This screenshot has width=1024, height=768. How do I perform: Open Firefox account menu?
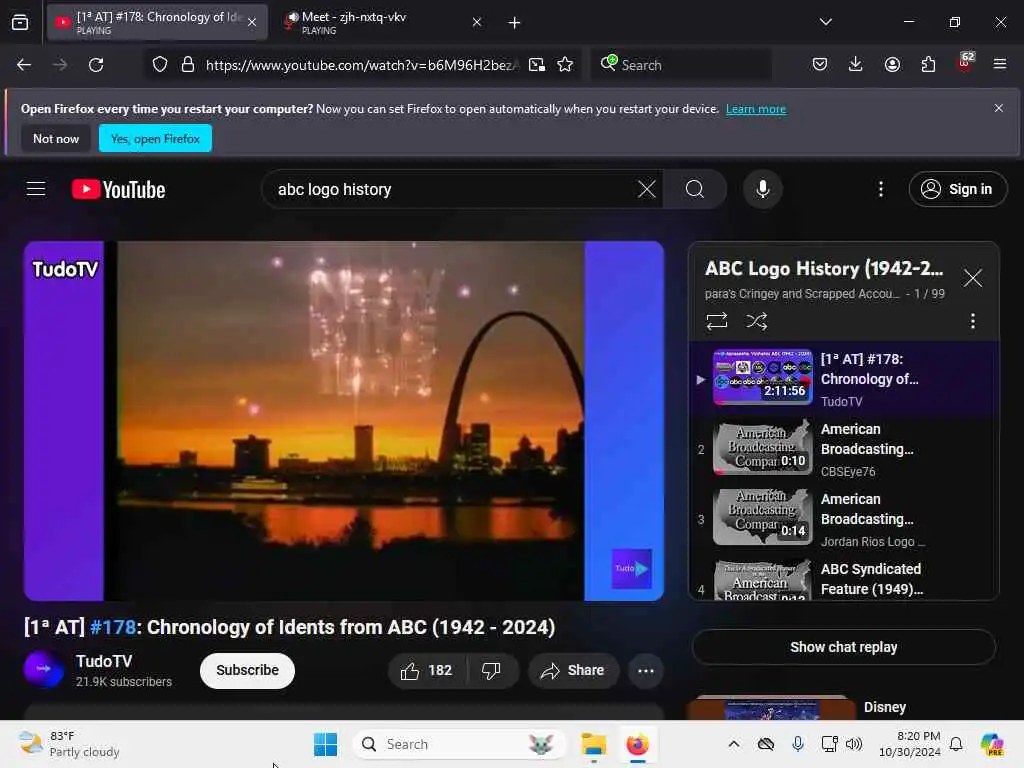[892, 64]
